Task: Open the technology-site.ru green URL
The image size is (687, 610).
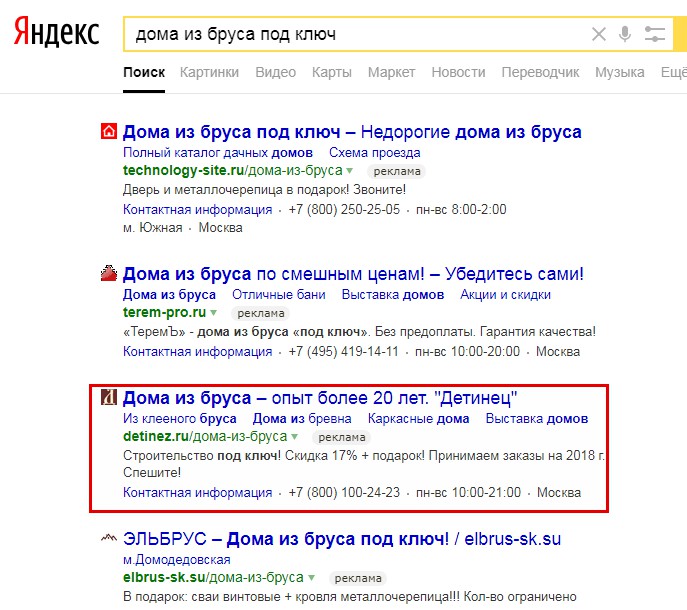Action: pyautogui.click(x=233, y=170)
